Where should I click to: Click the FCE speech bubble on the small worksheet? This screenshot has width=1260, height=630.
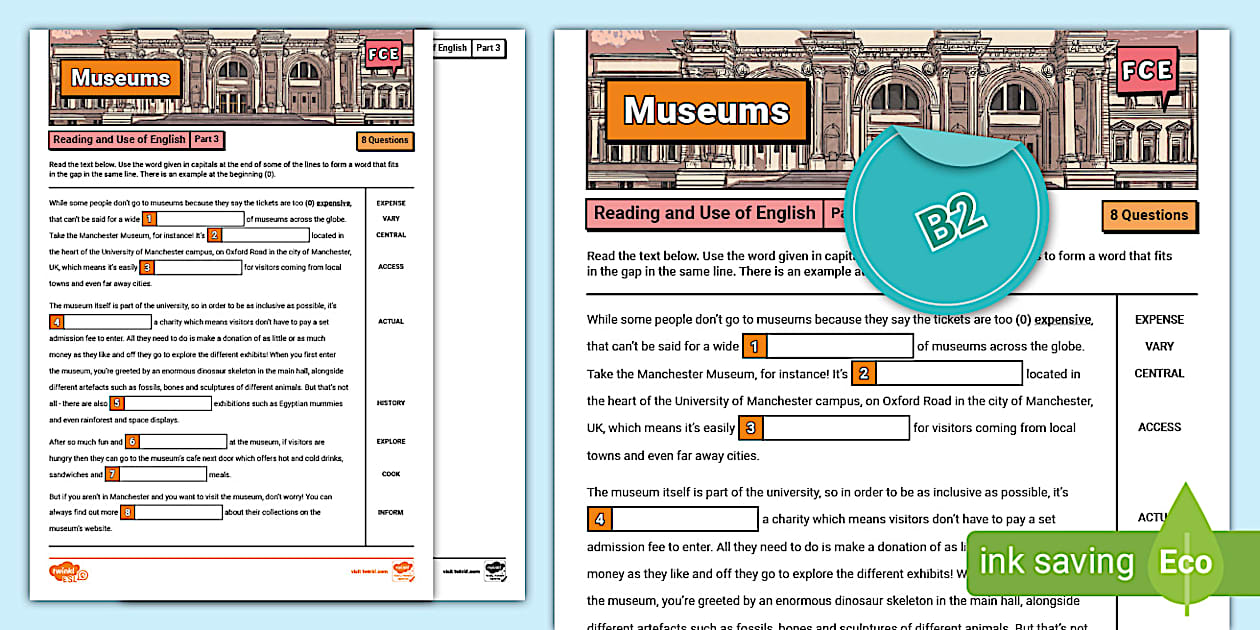382,55
